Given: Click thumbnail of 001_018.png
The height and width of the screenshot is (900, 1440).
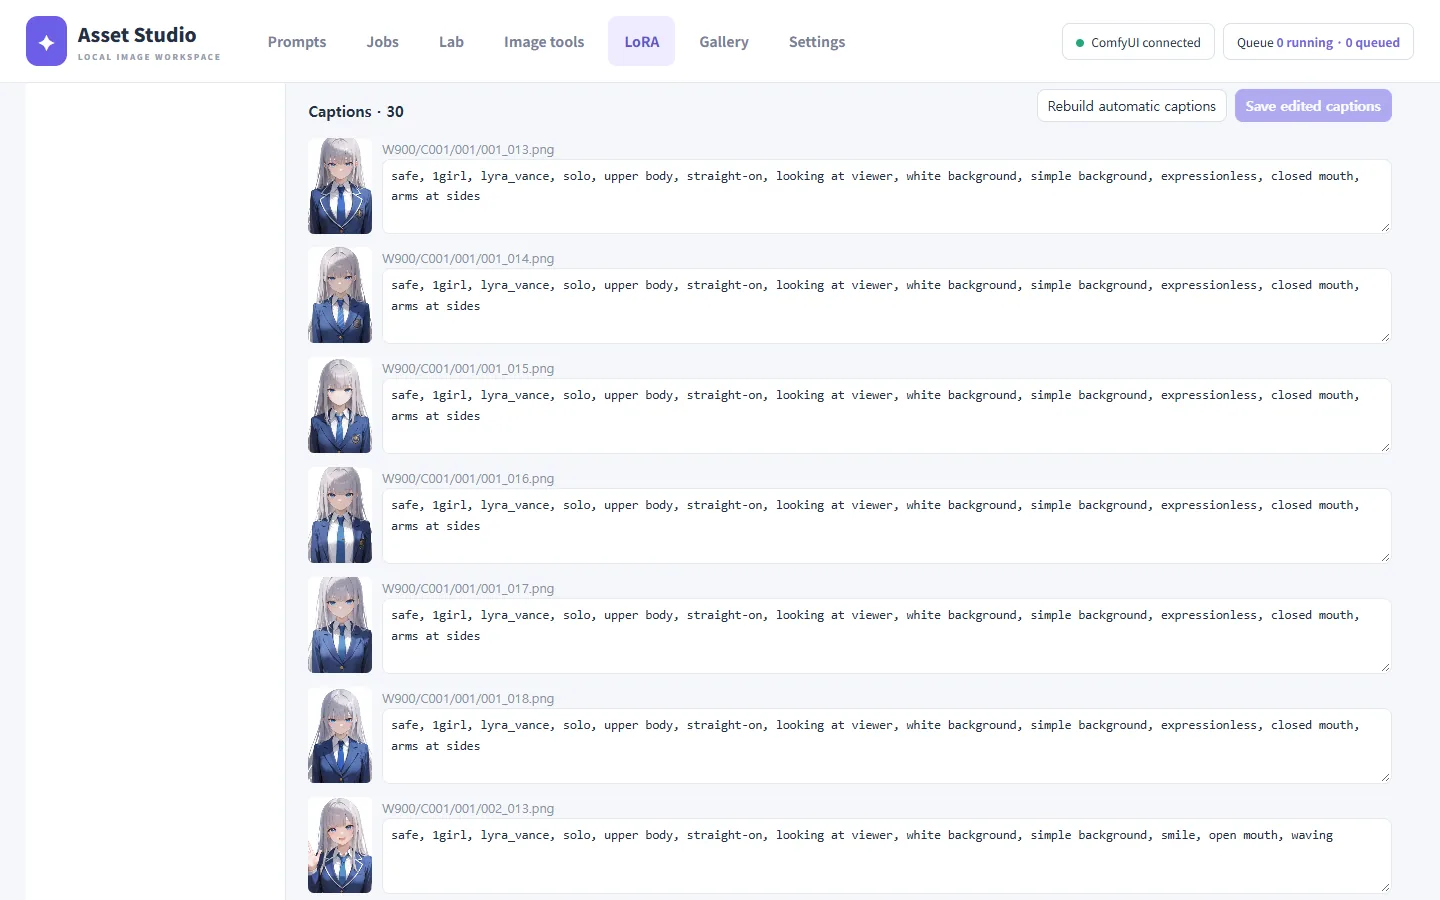Looking at the screenshot, I should 340,736.
